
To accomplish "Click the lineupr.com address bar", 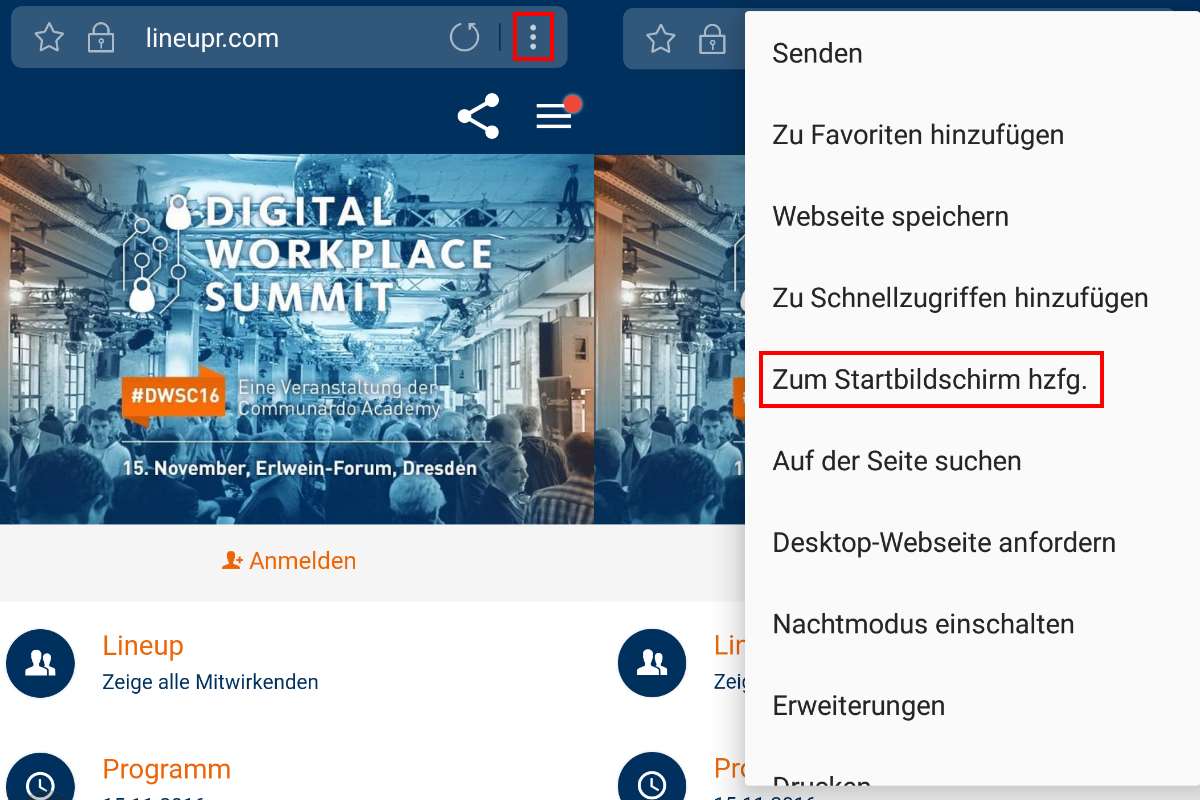I will tap(213, 38).
